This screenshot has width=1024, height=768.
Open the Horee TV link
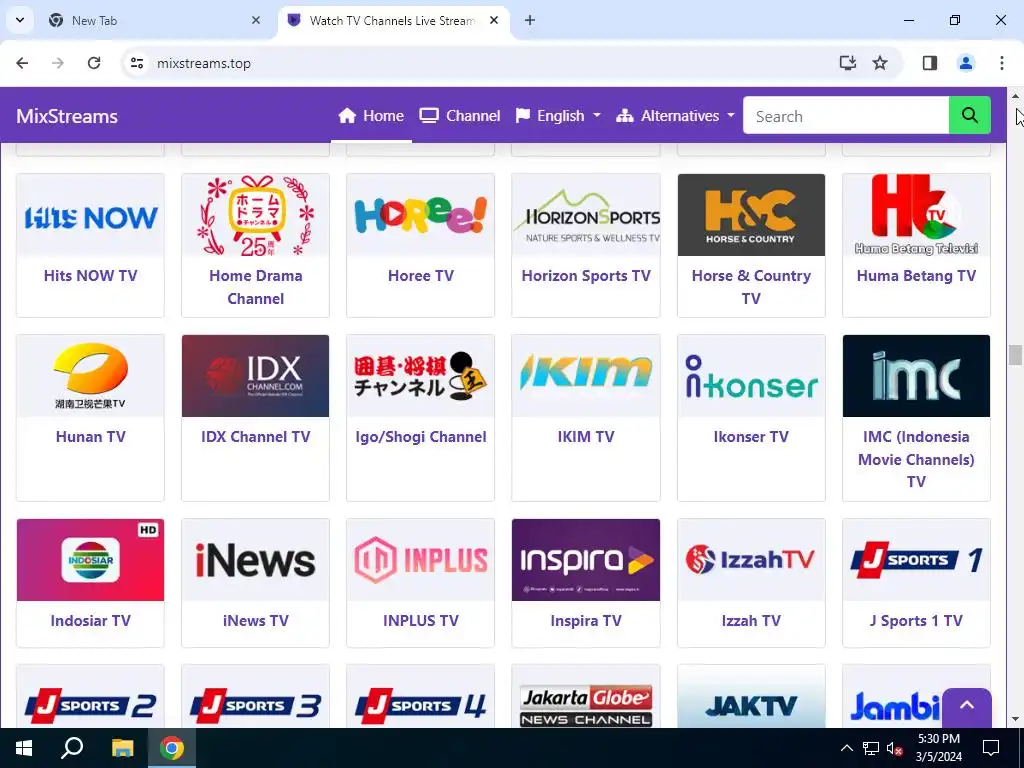(x=421, y=276)
